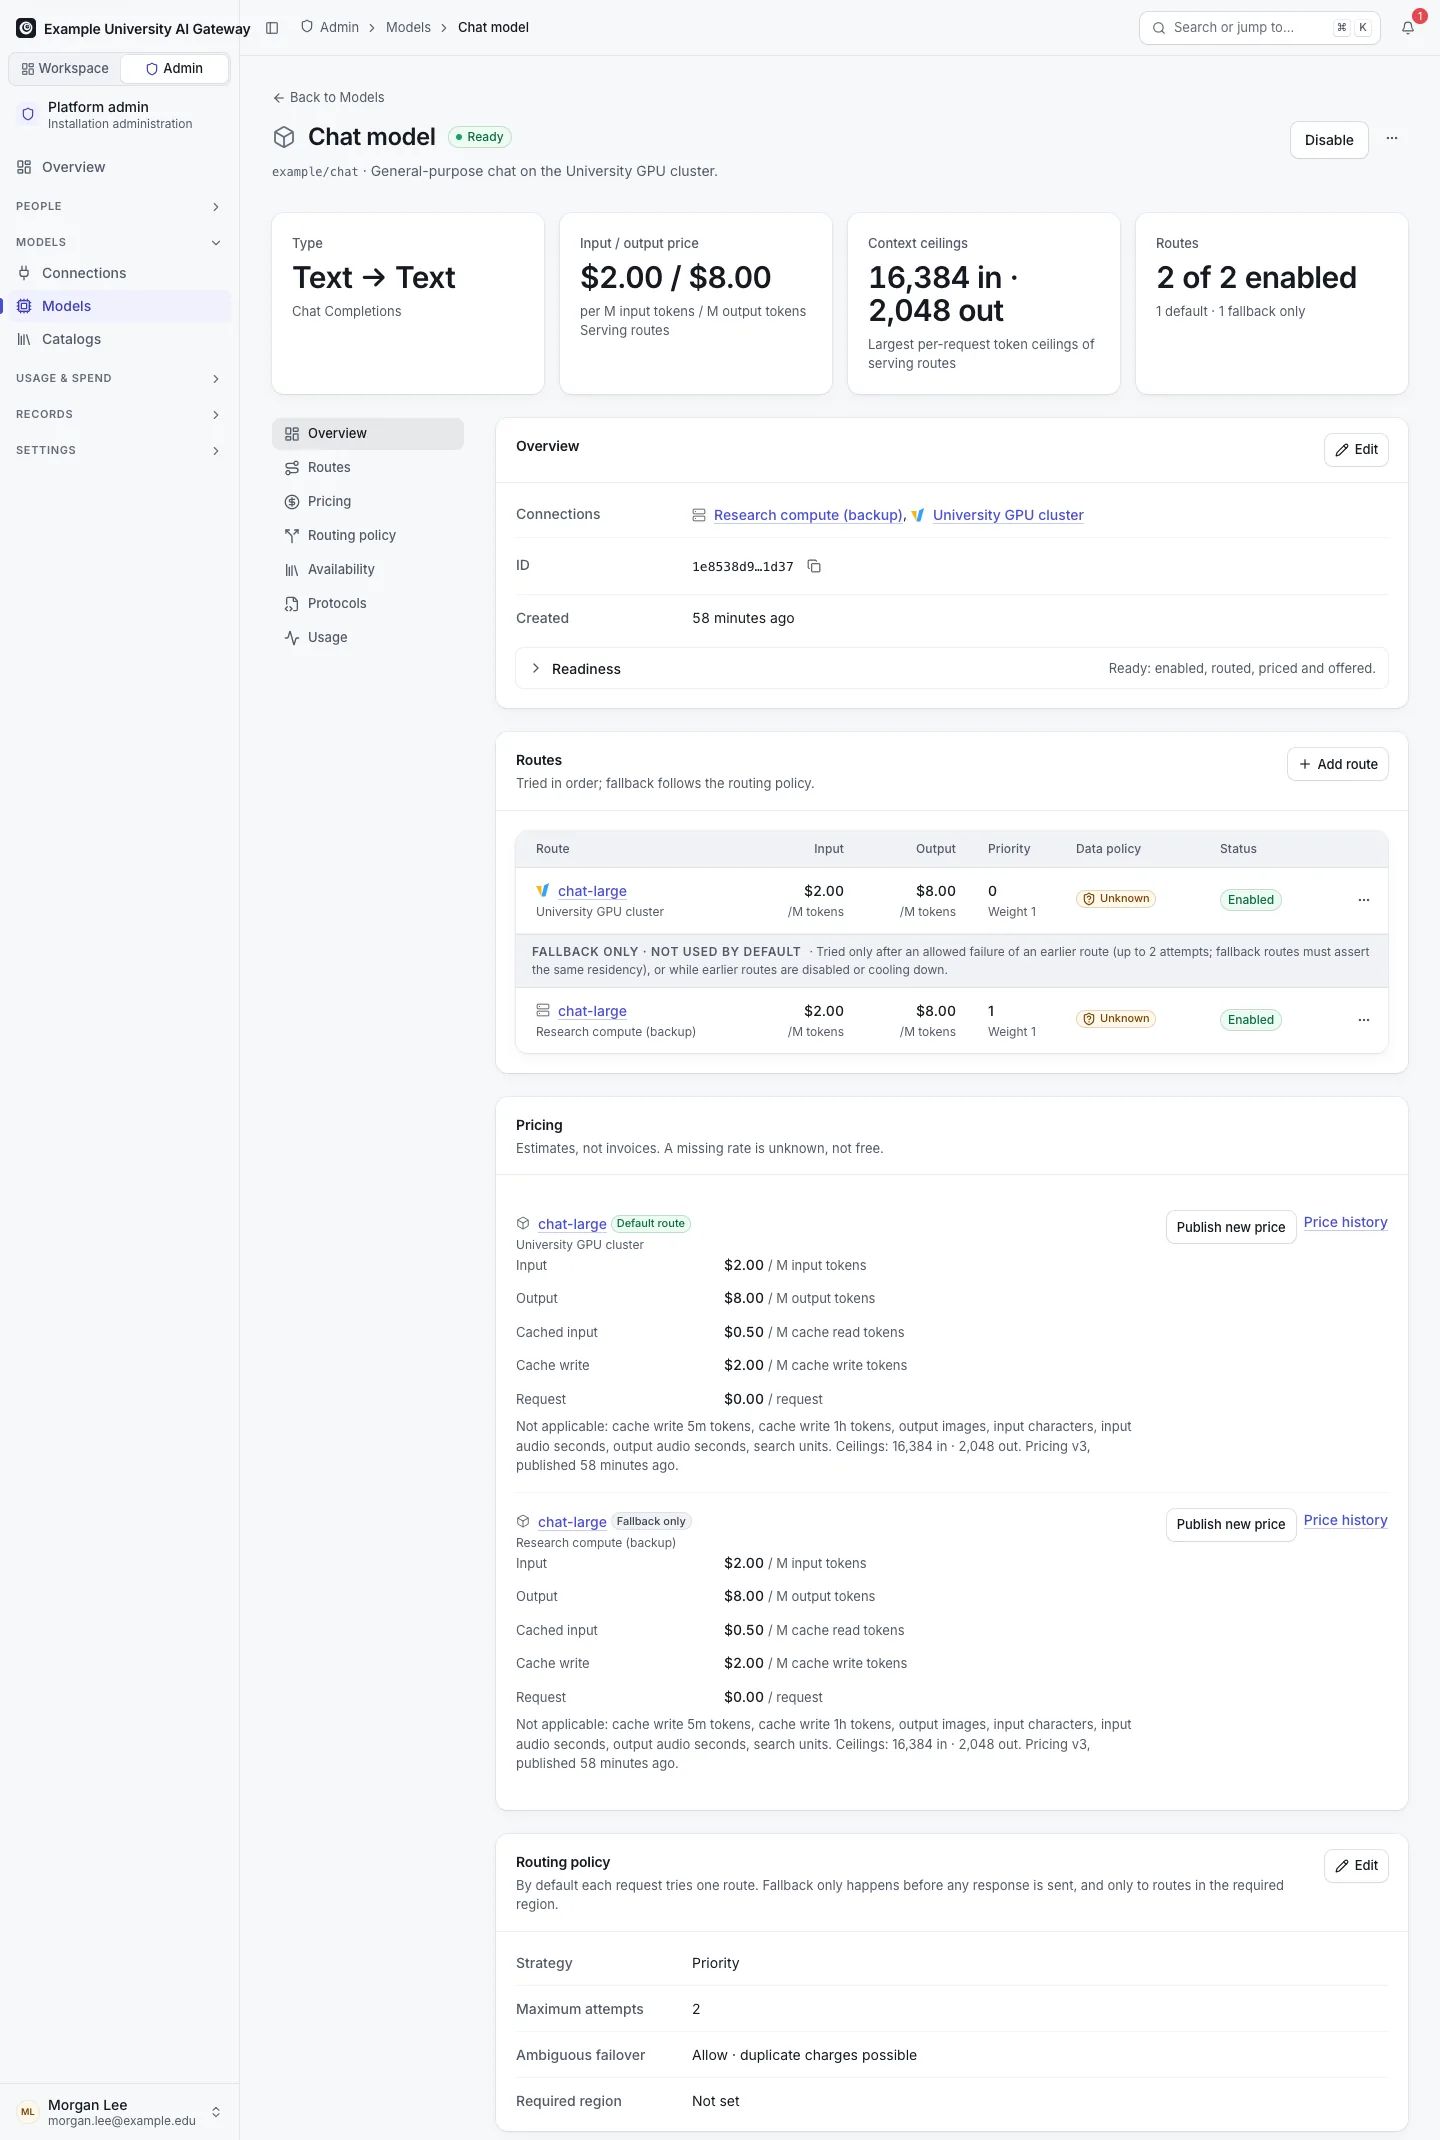1440x2140 pixels.
Task: Edit the Overview card
Action: tap(1356, 450)
